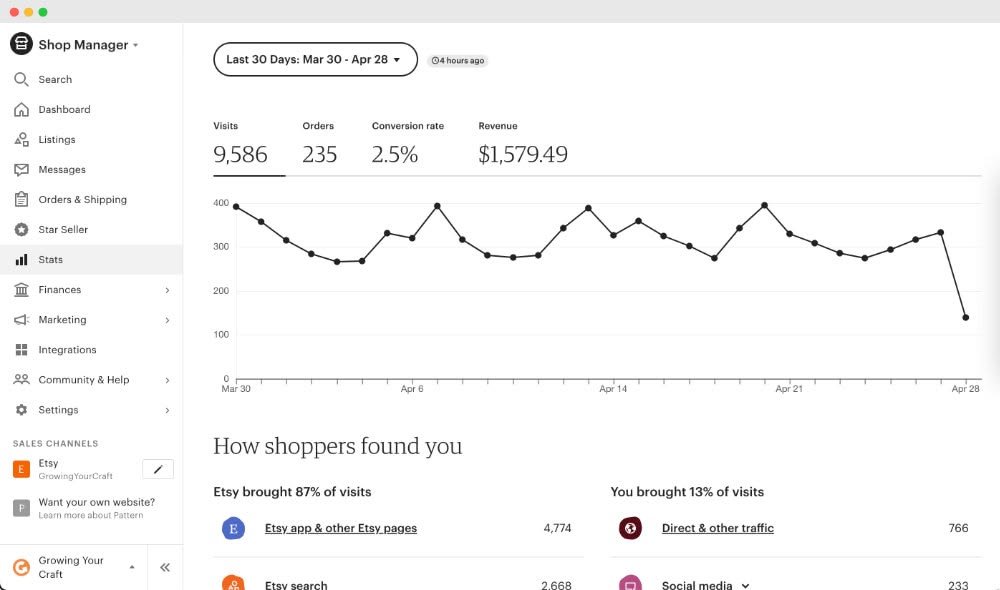The width and height of the screenshot is (1000, 590).
Task: Select the Stats menu item
Action: point(91,260)
